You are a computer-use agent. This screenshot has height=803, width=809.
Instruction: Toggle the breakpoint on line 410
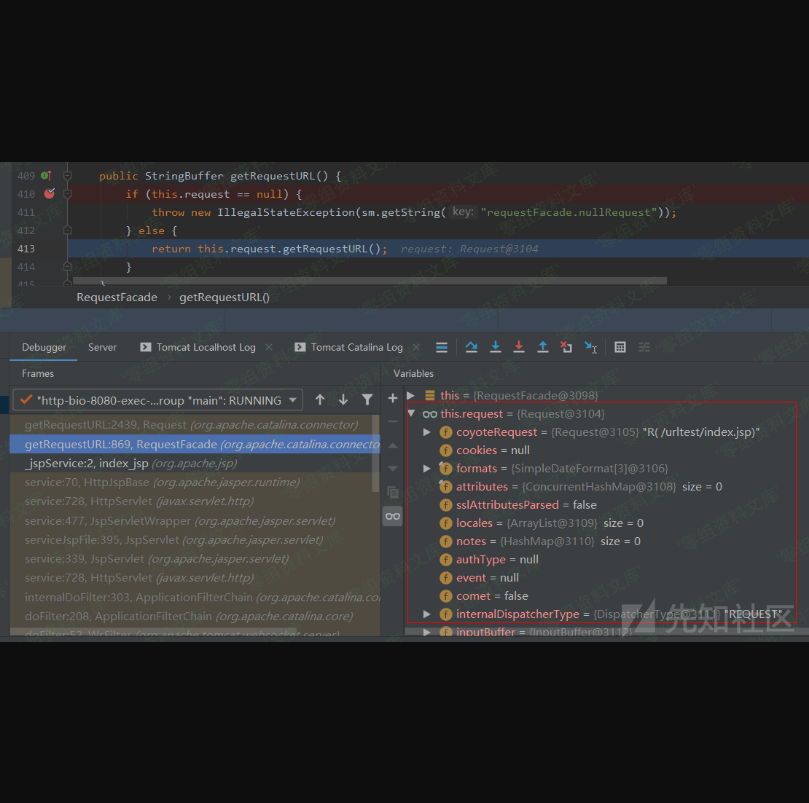coord(50,194)
